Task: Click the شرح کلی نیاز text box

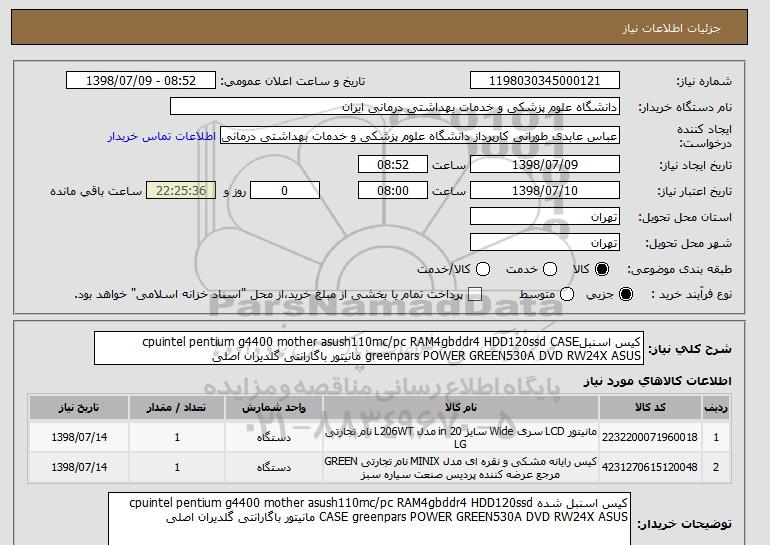Action: click(x=369, y=348)
